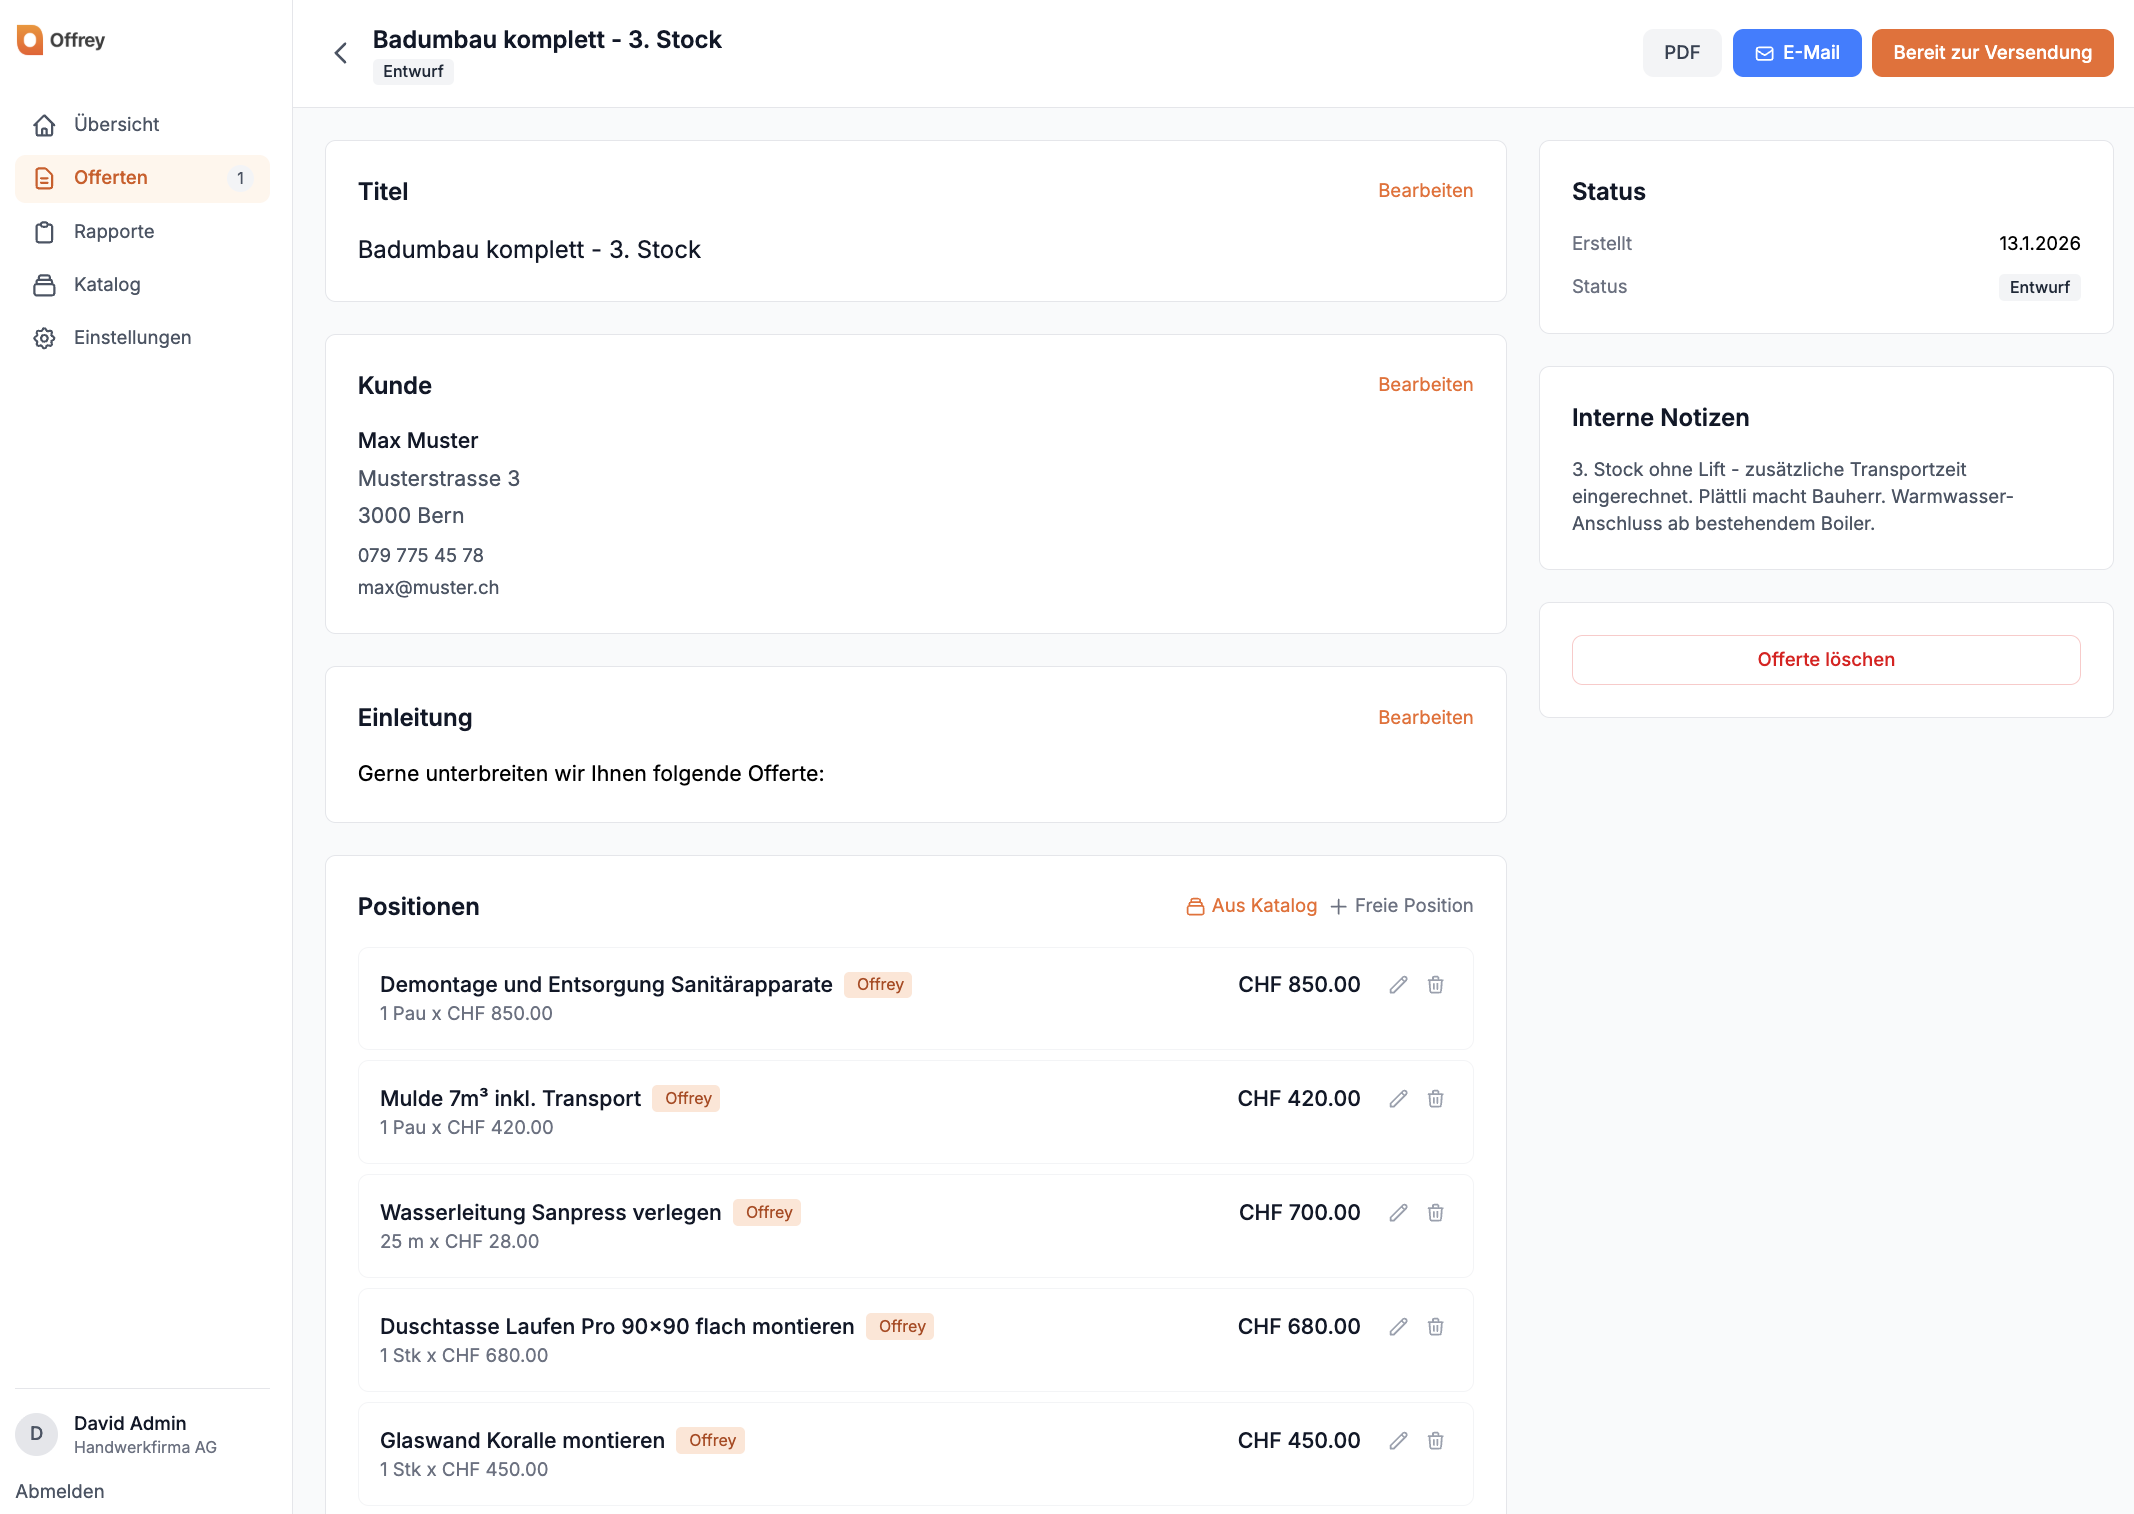Click the back arrow next to the title
This screenshot has height=1514, width=2134.
coord(341,53)
